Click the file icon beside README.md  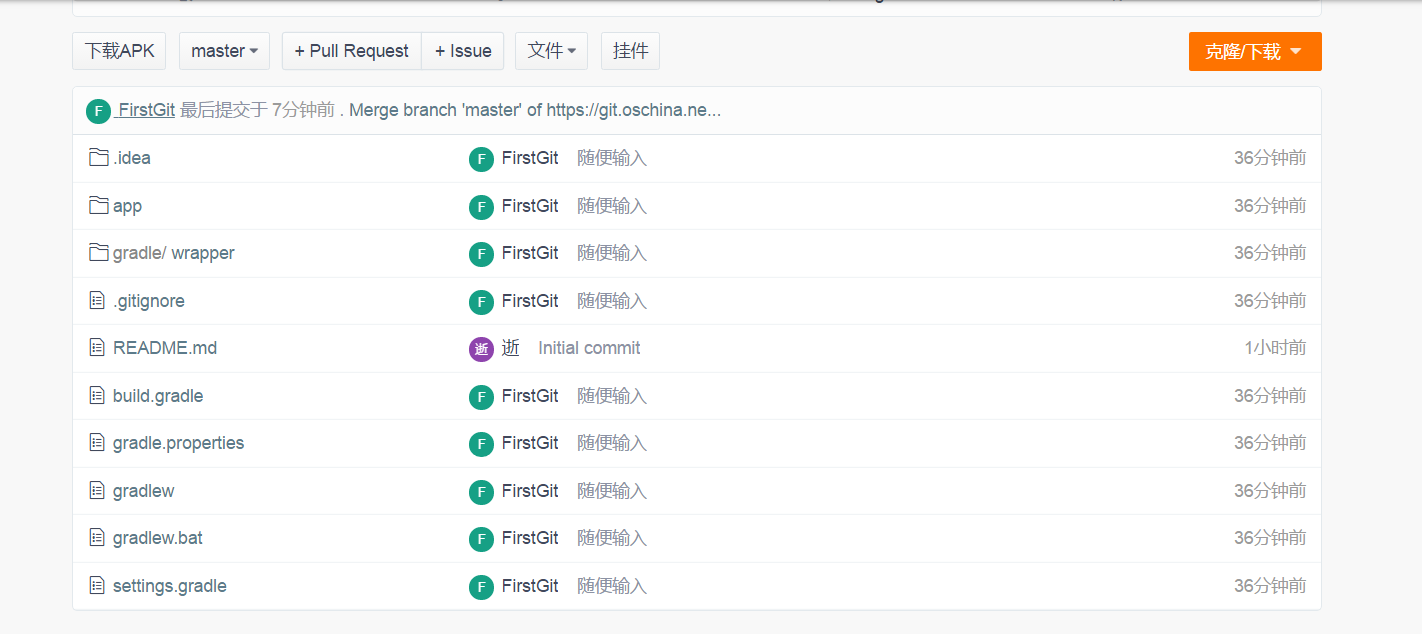coord(97,348)
